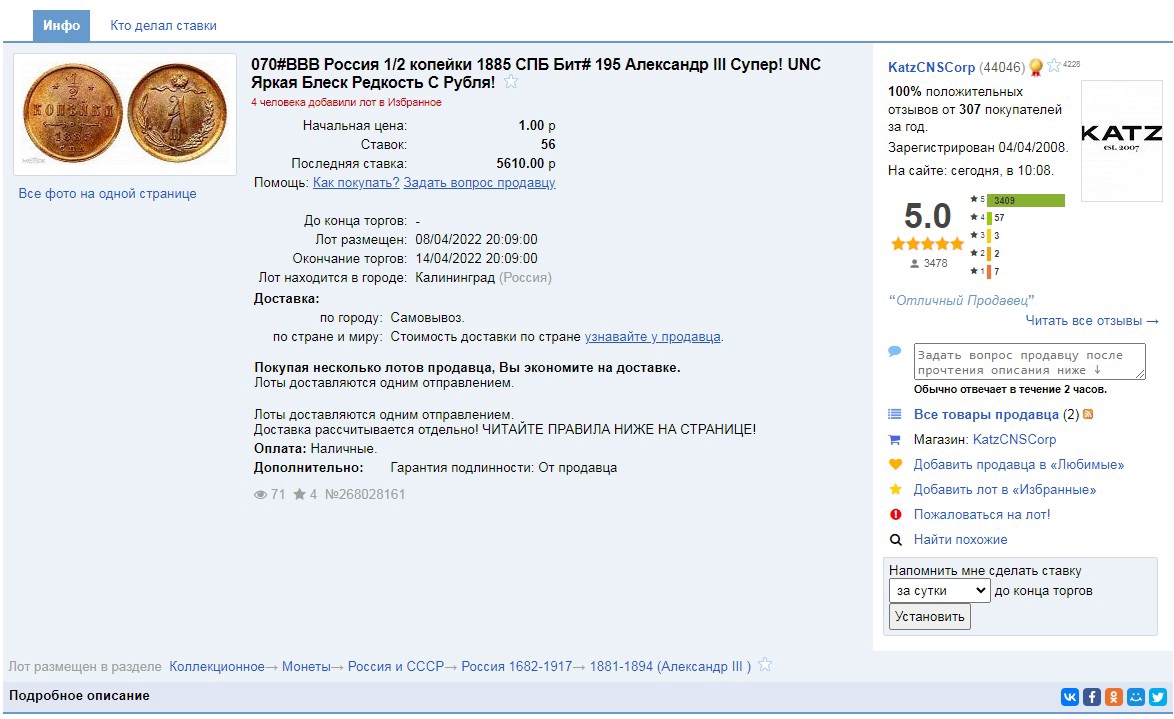Image resolution: width=1174 pixels, height=719 pixels.
Task: Share the lot on VK
Action: tap(1070, 697)
